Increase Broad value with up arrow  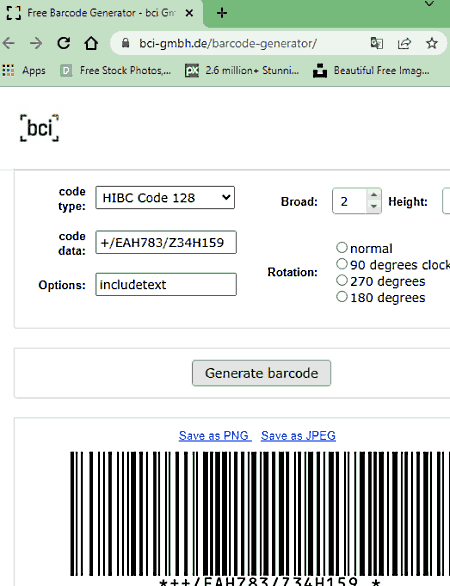tap(373, 195)
